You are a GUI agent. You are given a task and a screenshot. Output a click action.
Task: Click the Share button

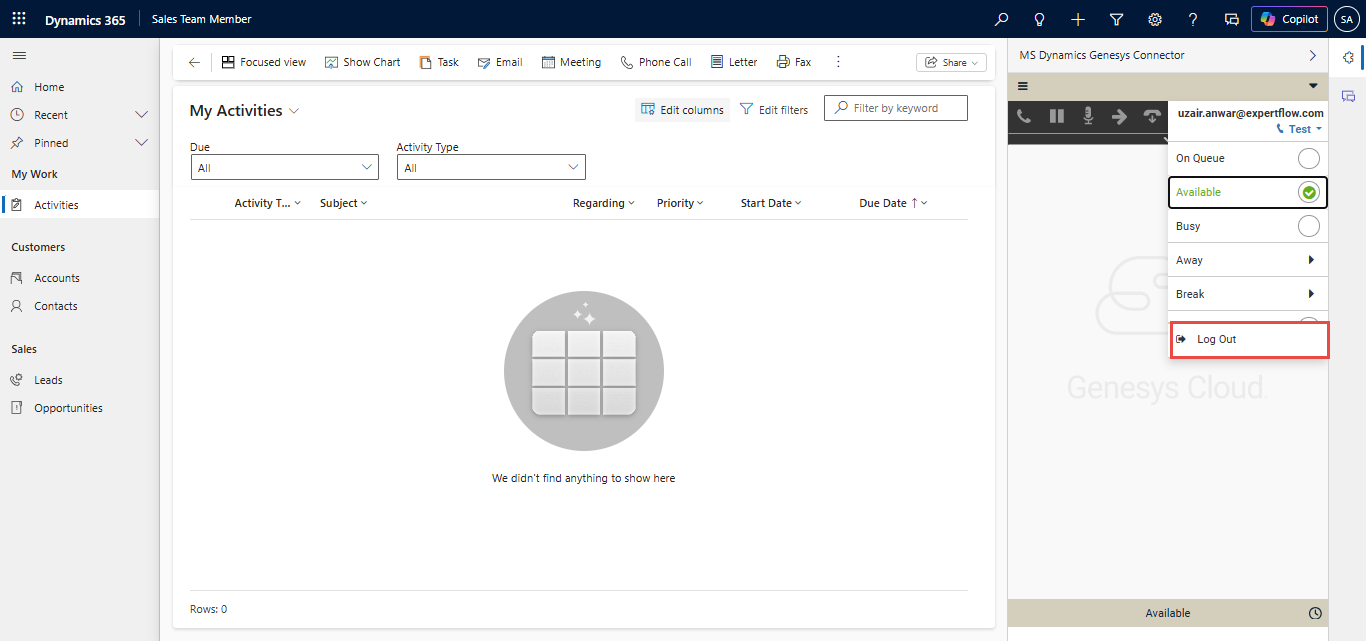click(x=951, y=62)
